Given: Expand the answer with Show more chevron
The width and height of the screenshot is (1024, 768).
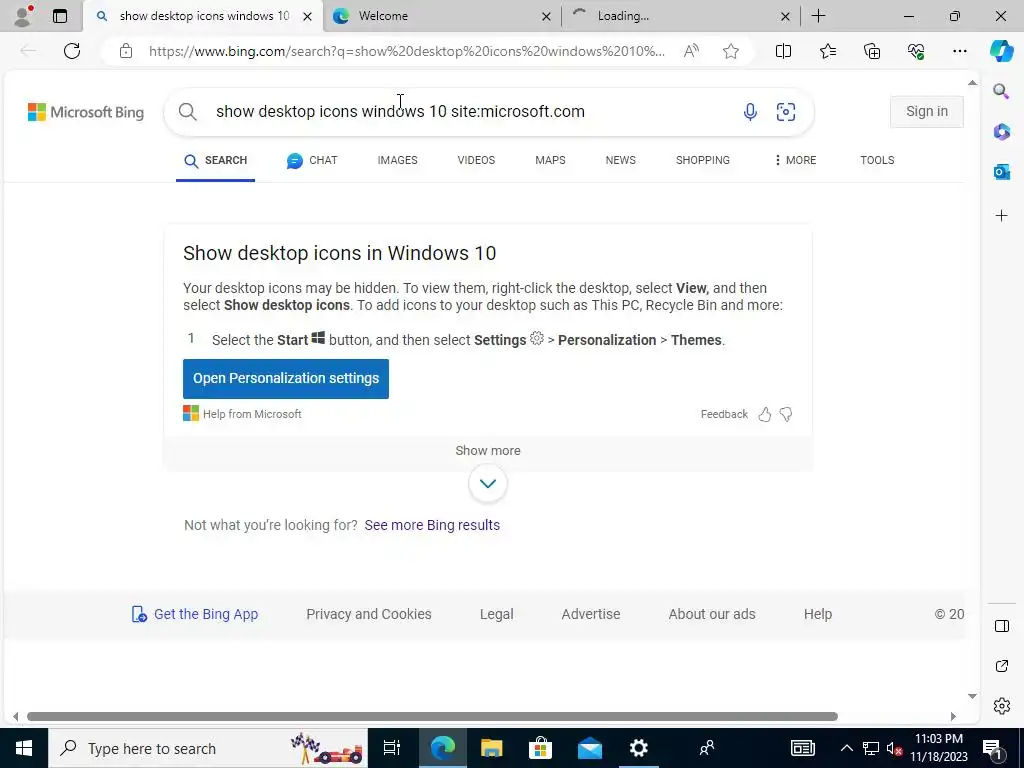Looking at the screenshot, I should 488,483.
